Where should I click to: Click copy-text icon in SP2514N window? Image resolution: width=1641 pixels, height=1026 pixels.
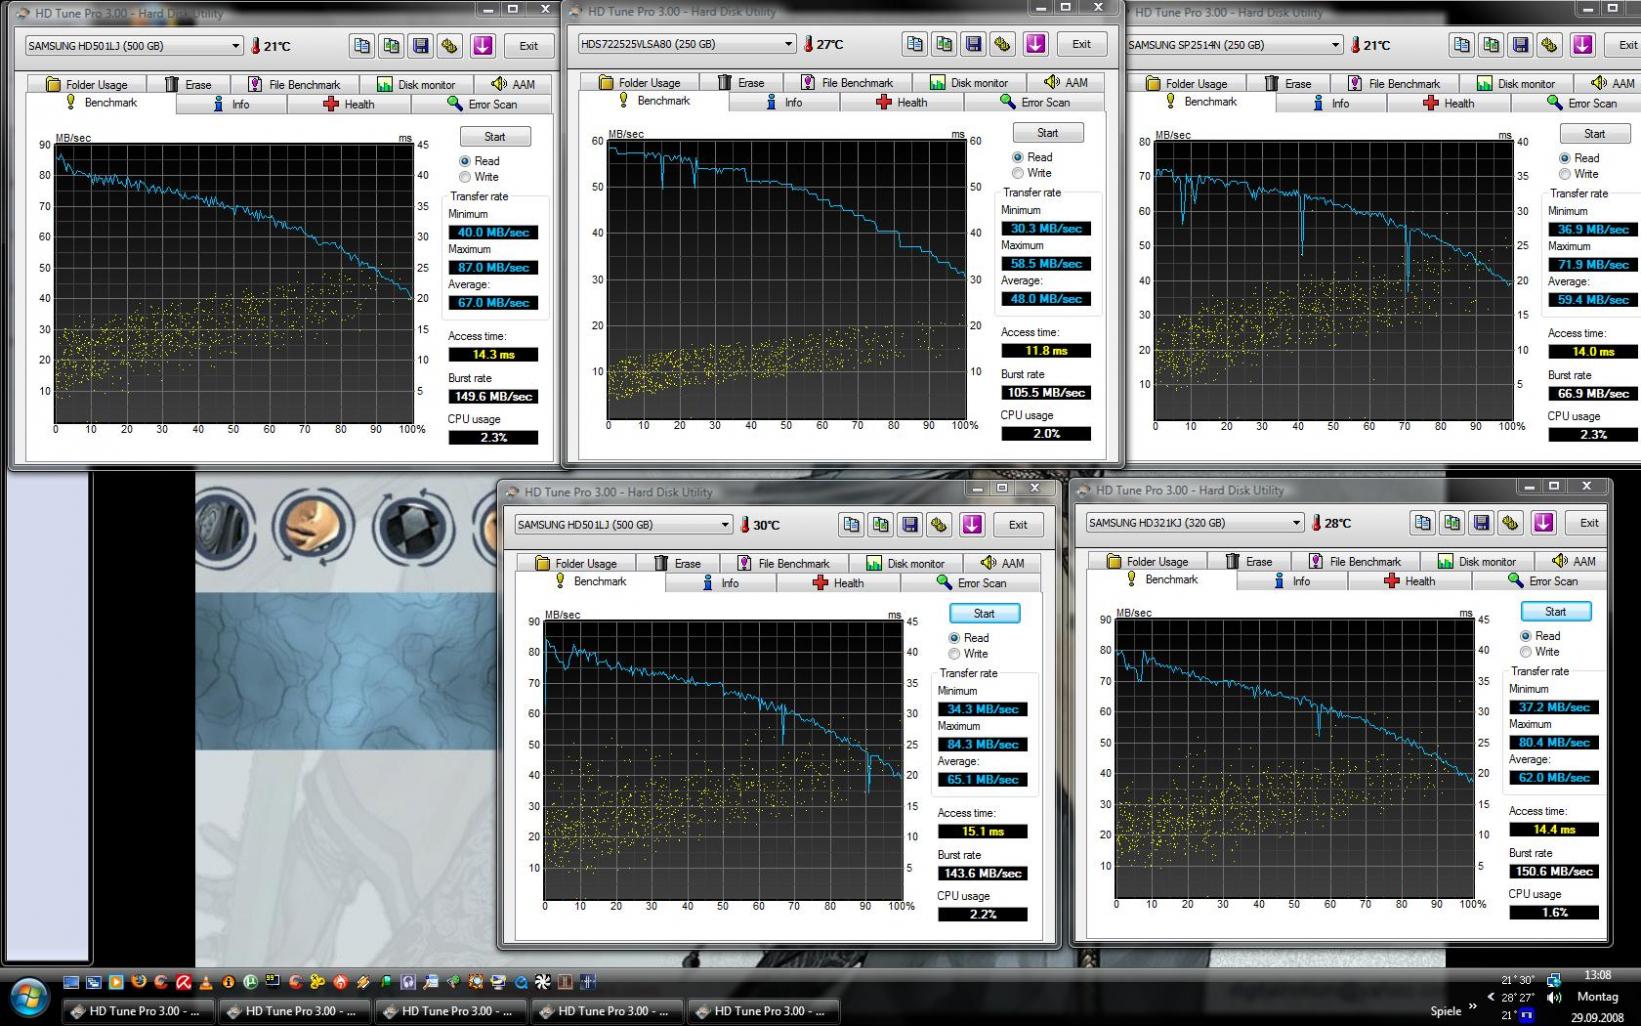pyautogui.click(x=1462, y=45)
